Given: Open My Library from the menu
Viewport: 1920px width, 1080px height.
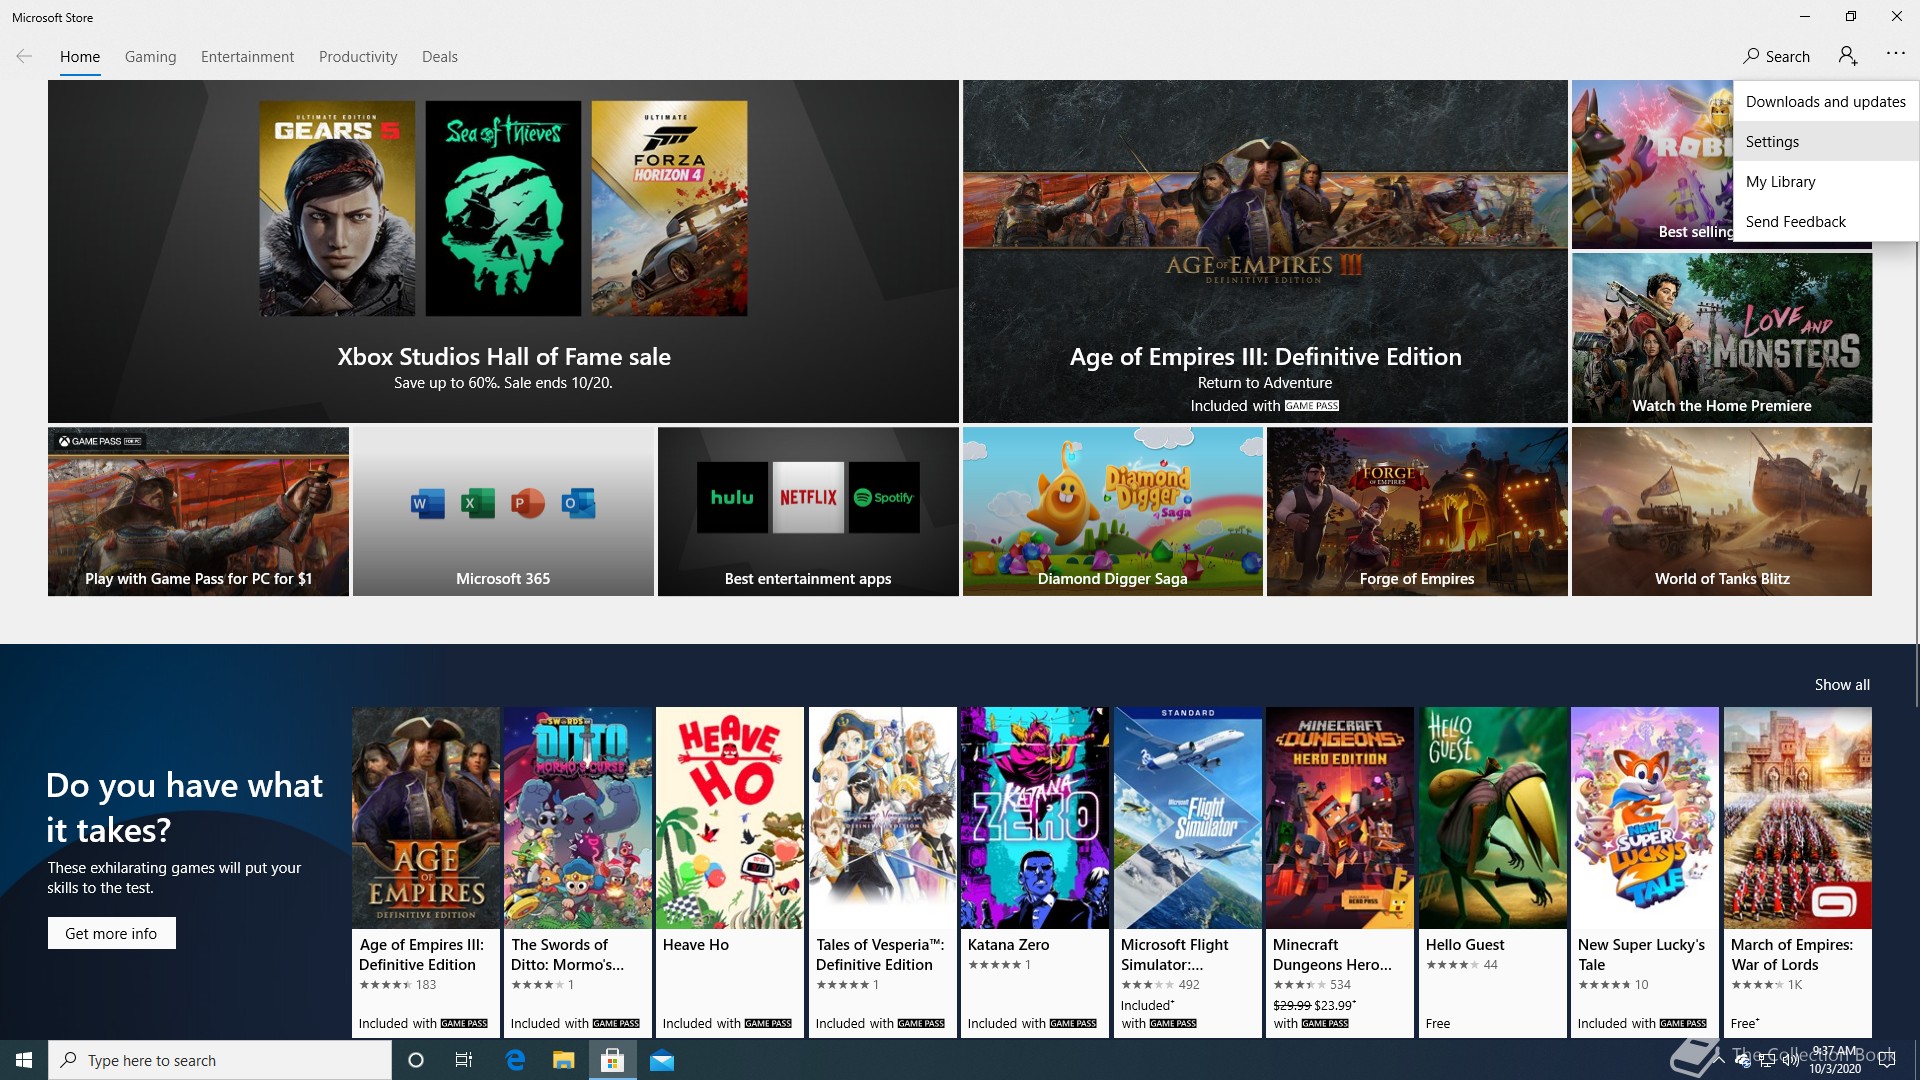Looking at the screenshot, I should pyautogui.click(x=1826, y=181).
